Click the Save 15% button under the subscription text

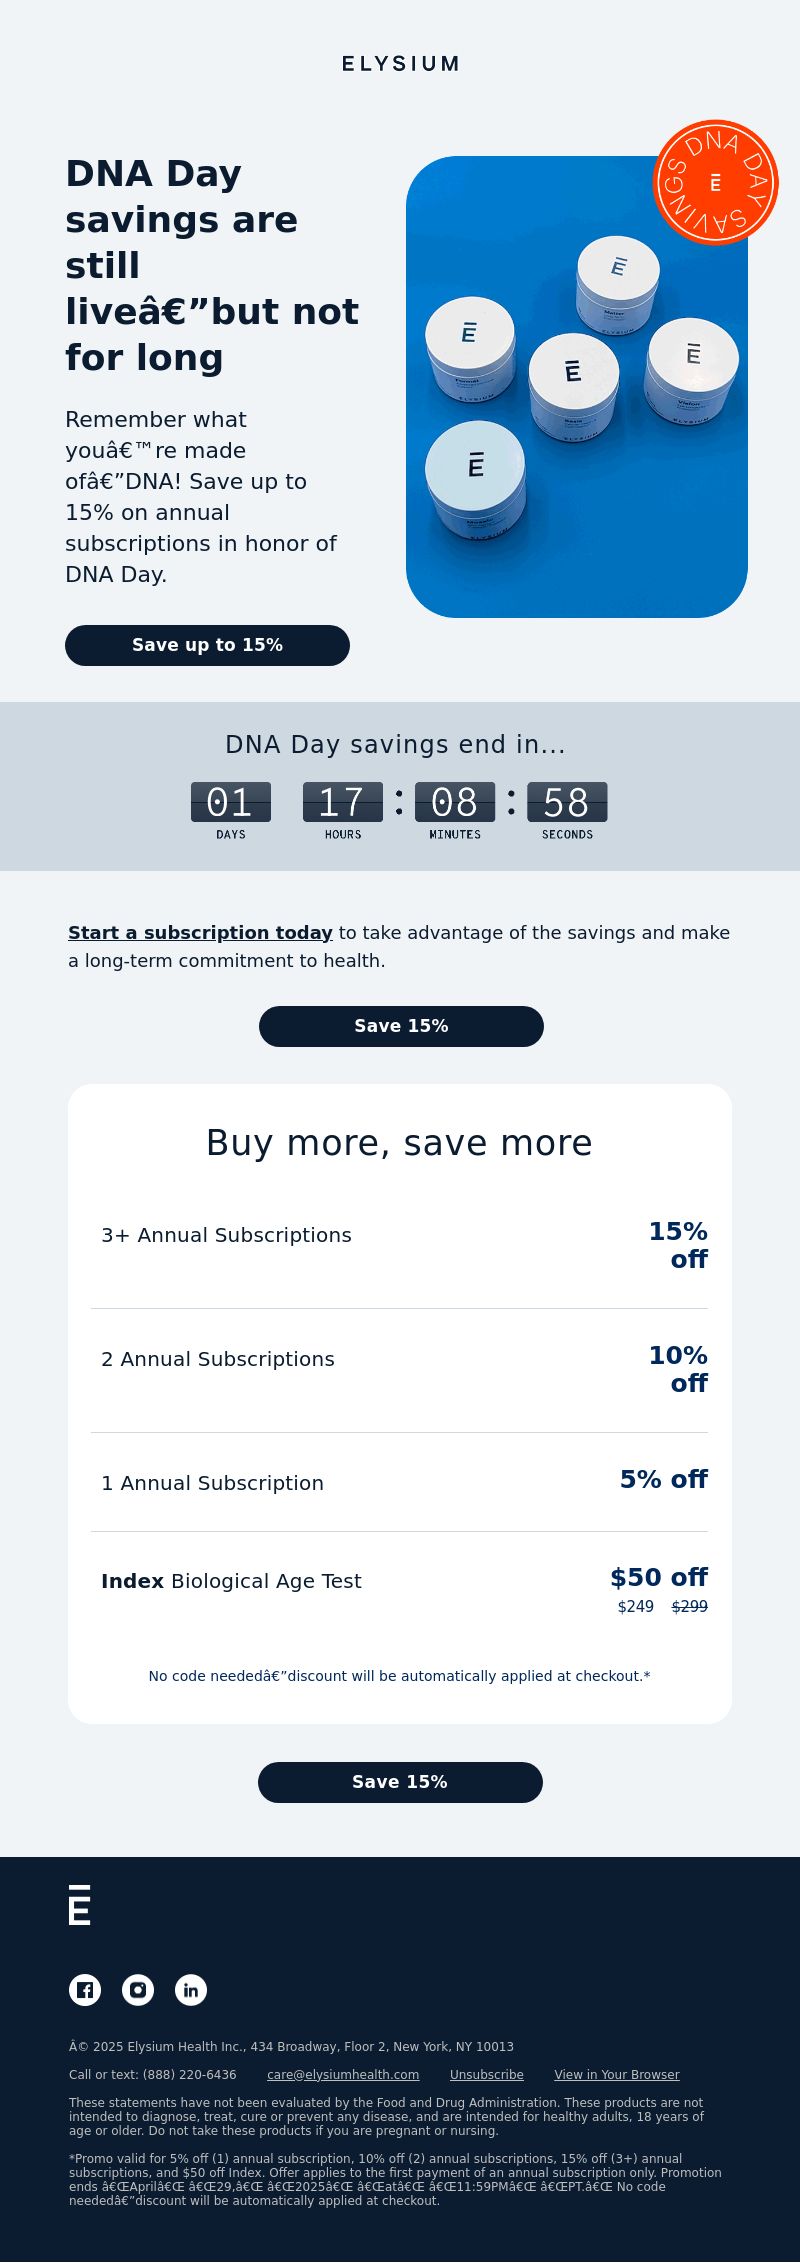[401, 1026]
